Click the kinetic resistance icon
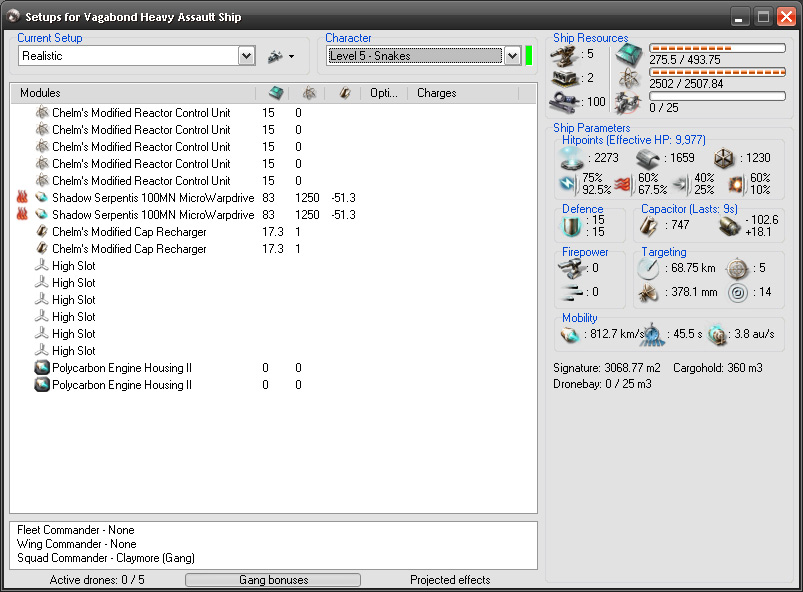 coord(680,184)
